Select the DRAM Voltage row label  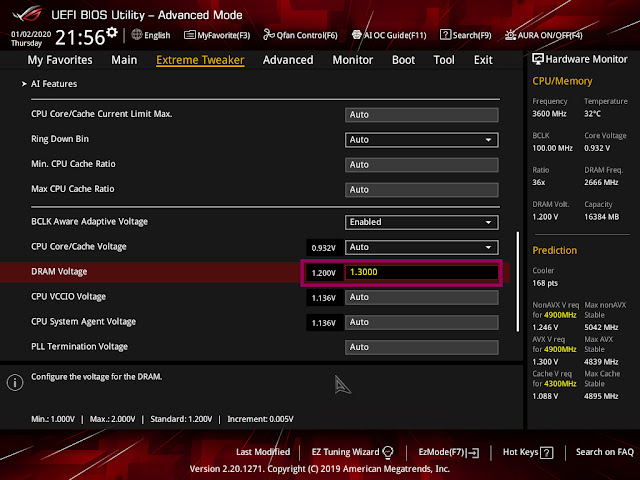click(59, 271)
